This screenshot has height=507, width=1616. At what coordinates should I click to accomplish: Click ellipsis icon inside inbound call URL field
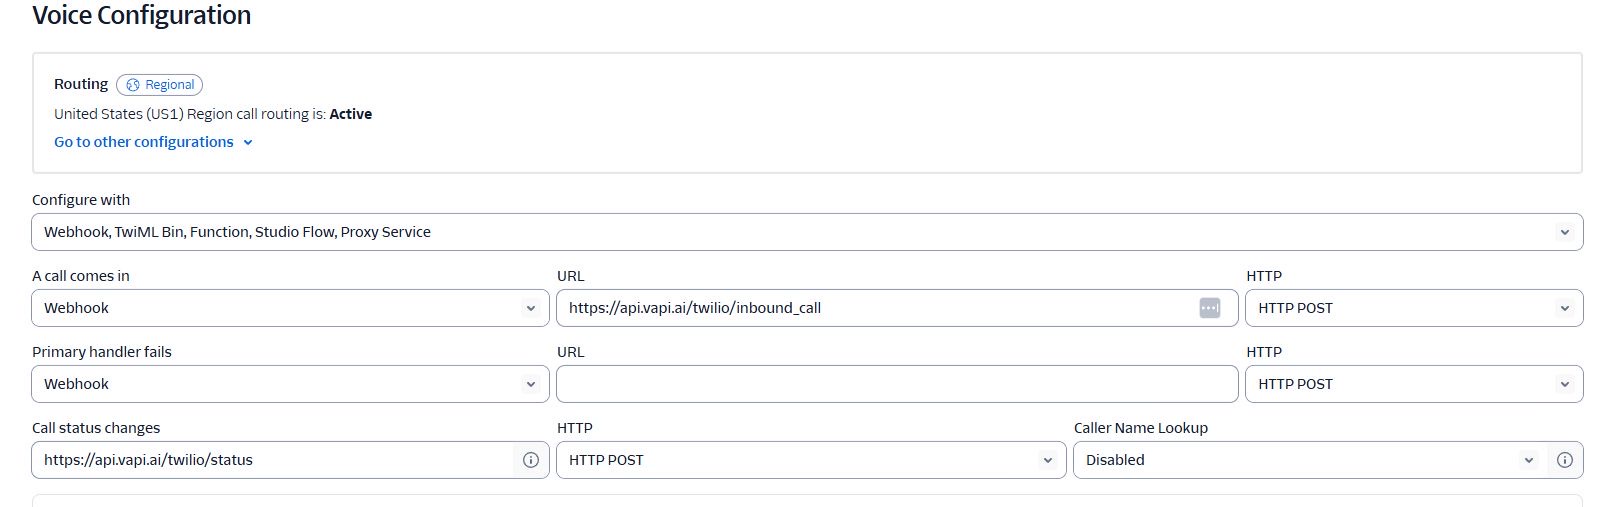[1209, 308]
